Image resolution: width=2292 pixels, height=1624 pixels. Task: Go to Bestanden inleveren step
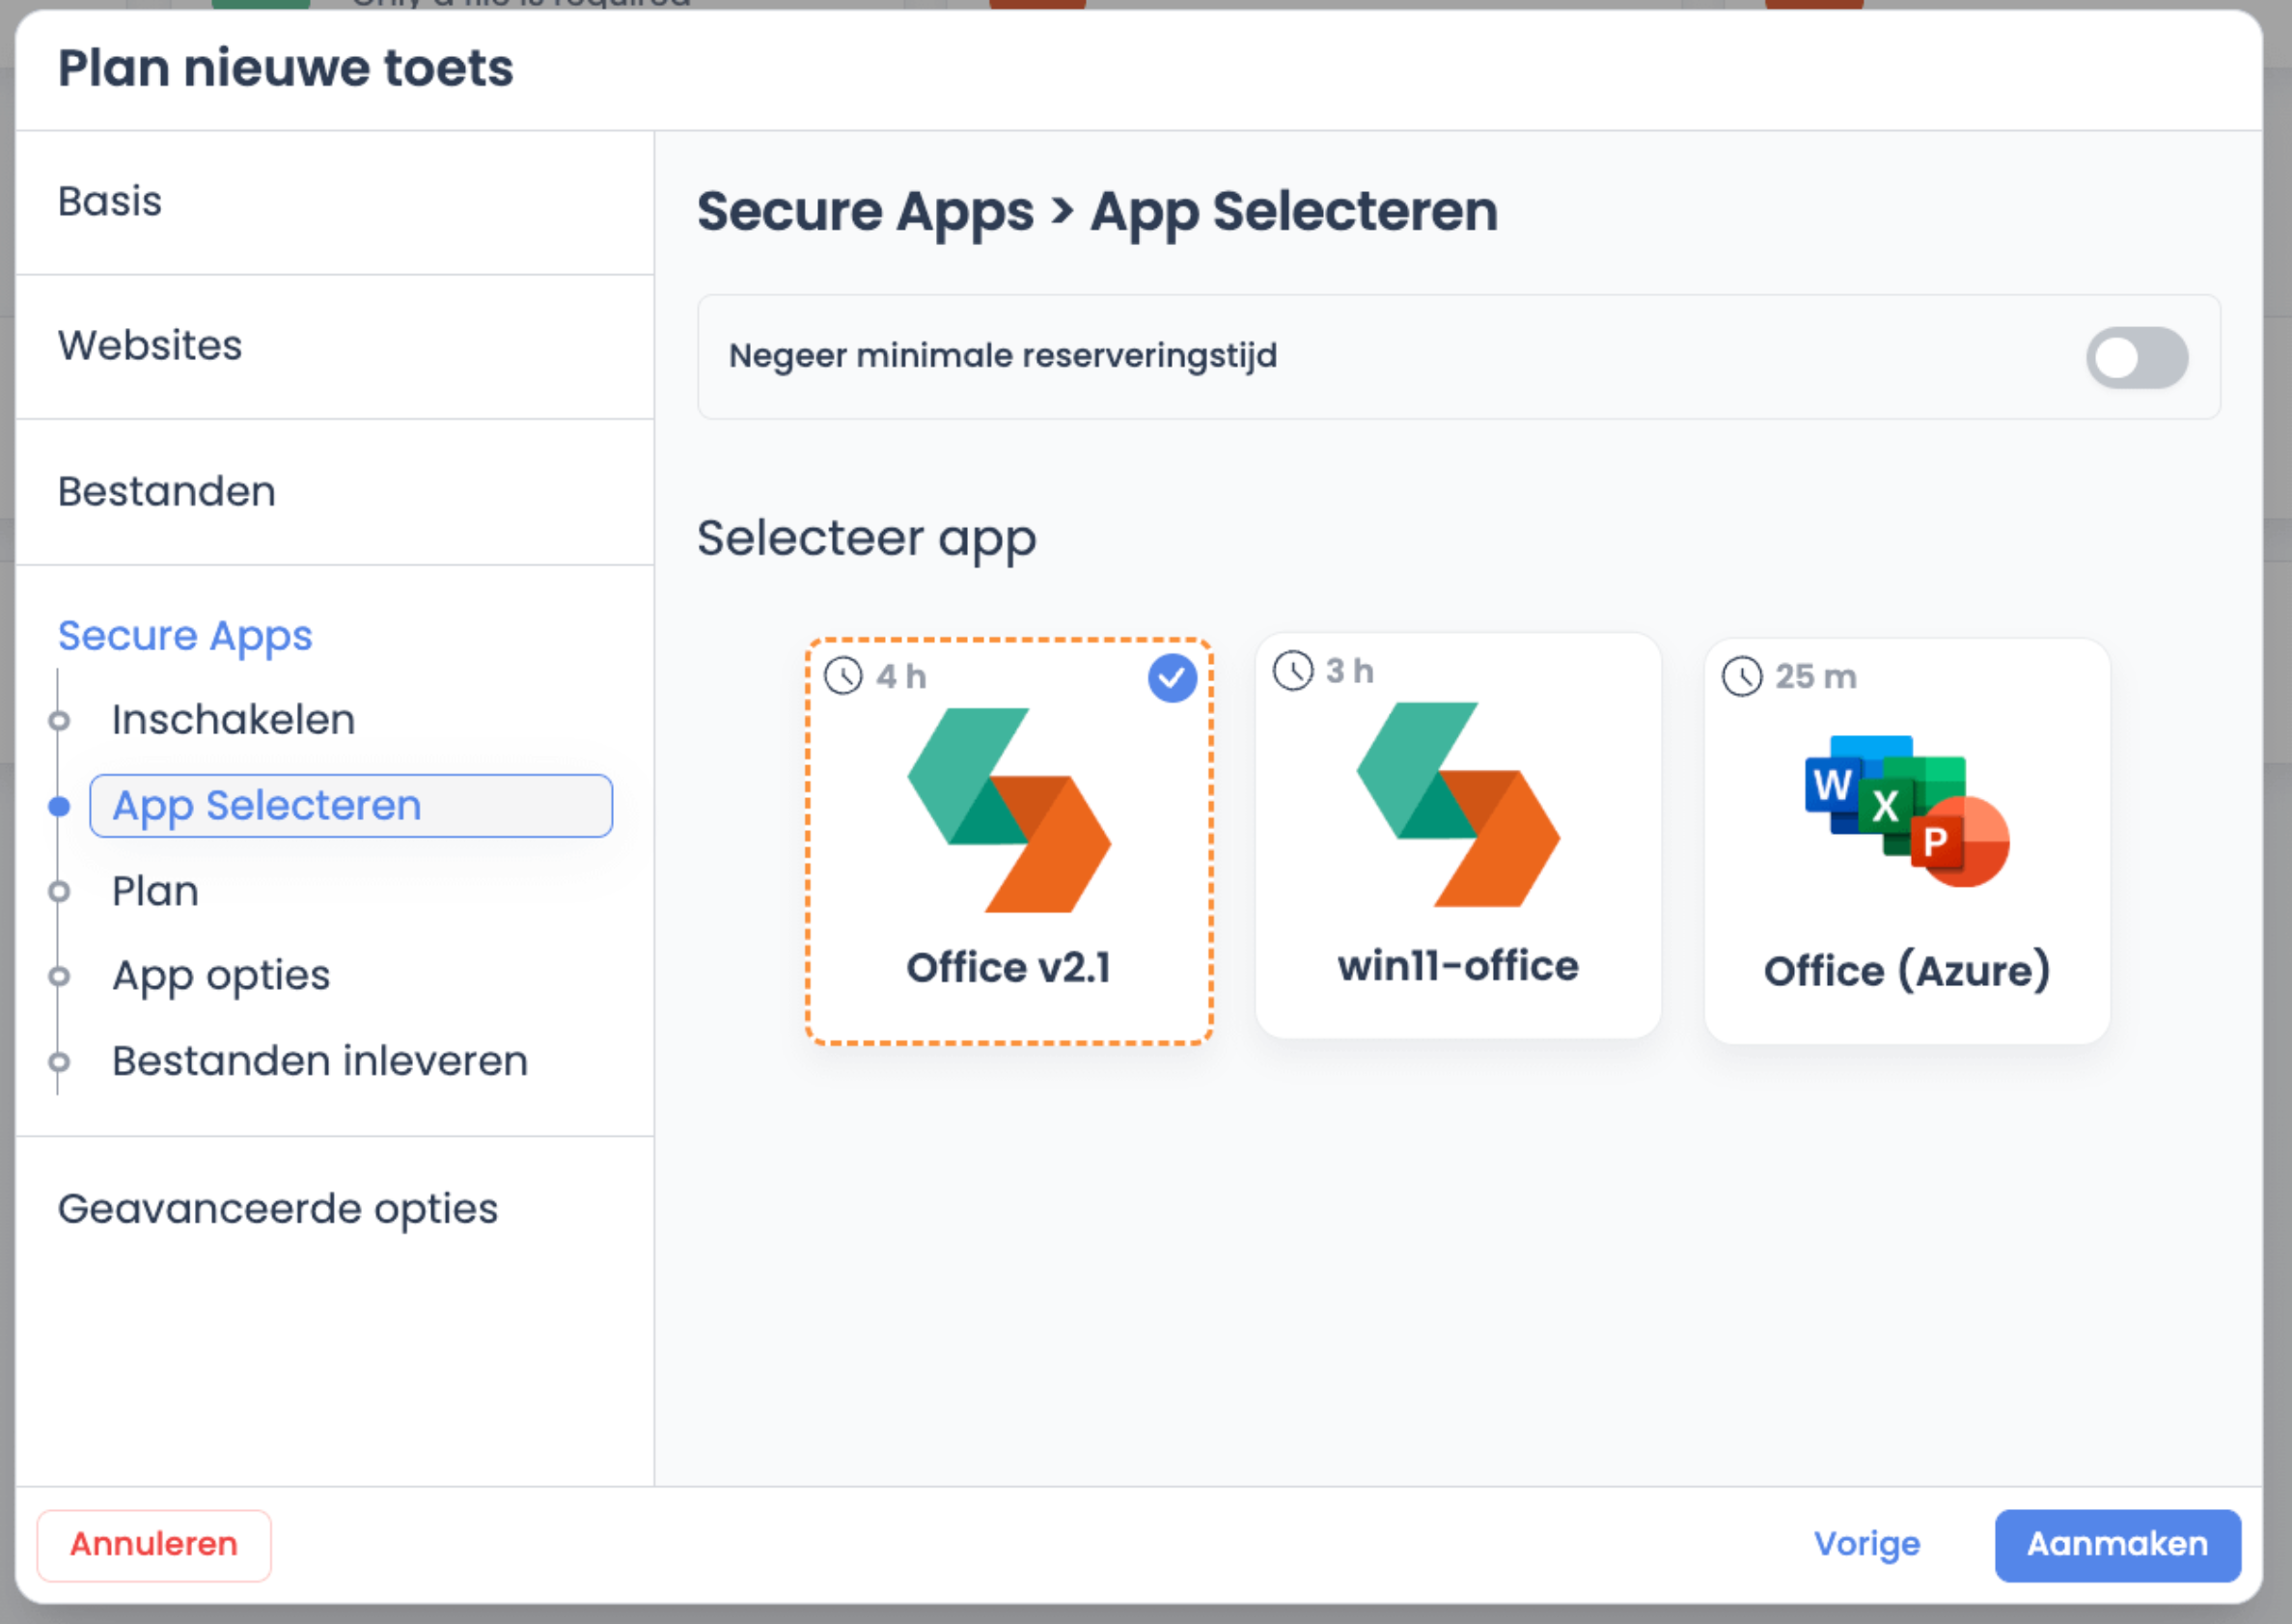point(320,1060)
